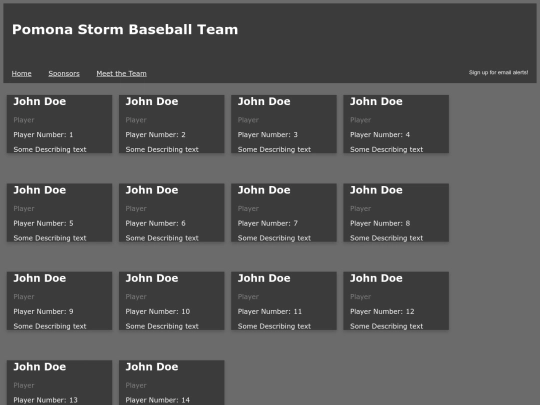This screenshot has height=405, width=540.
Task: Select the Player Number: 9 text
Action: (x=43, y=311)
